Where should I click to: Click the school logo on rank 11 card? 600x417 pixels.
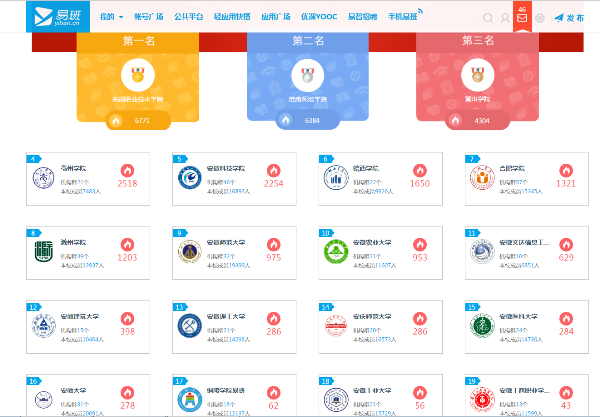click(482, 252)
